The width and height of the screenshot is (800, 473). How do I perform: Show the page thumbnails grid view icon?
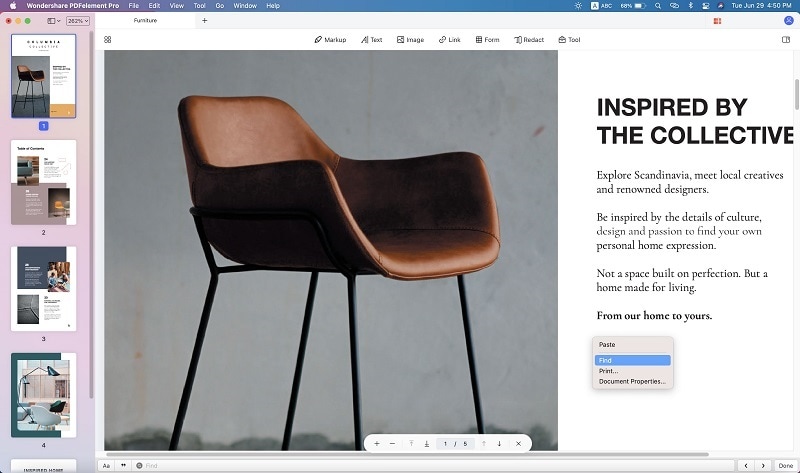(x=108, y=40)
